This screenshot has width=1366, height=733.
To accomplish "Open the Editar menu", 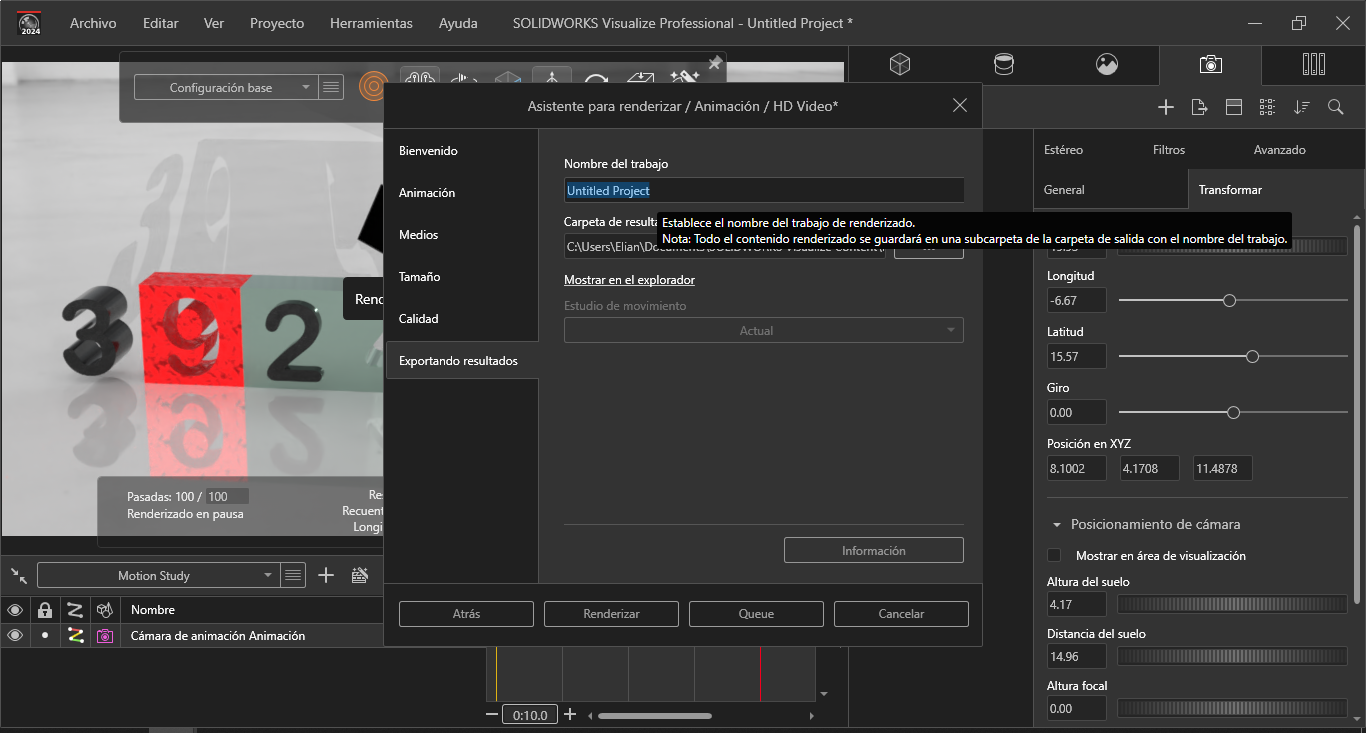I will 161,22.
